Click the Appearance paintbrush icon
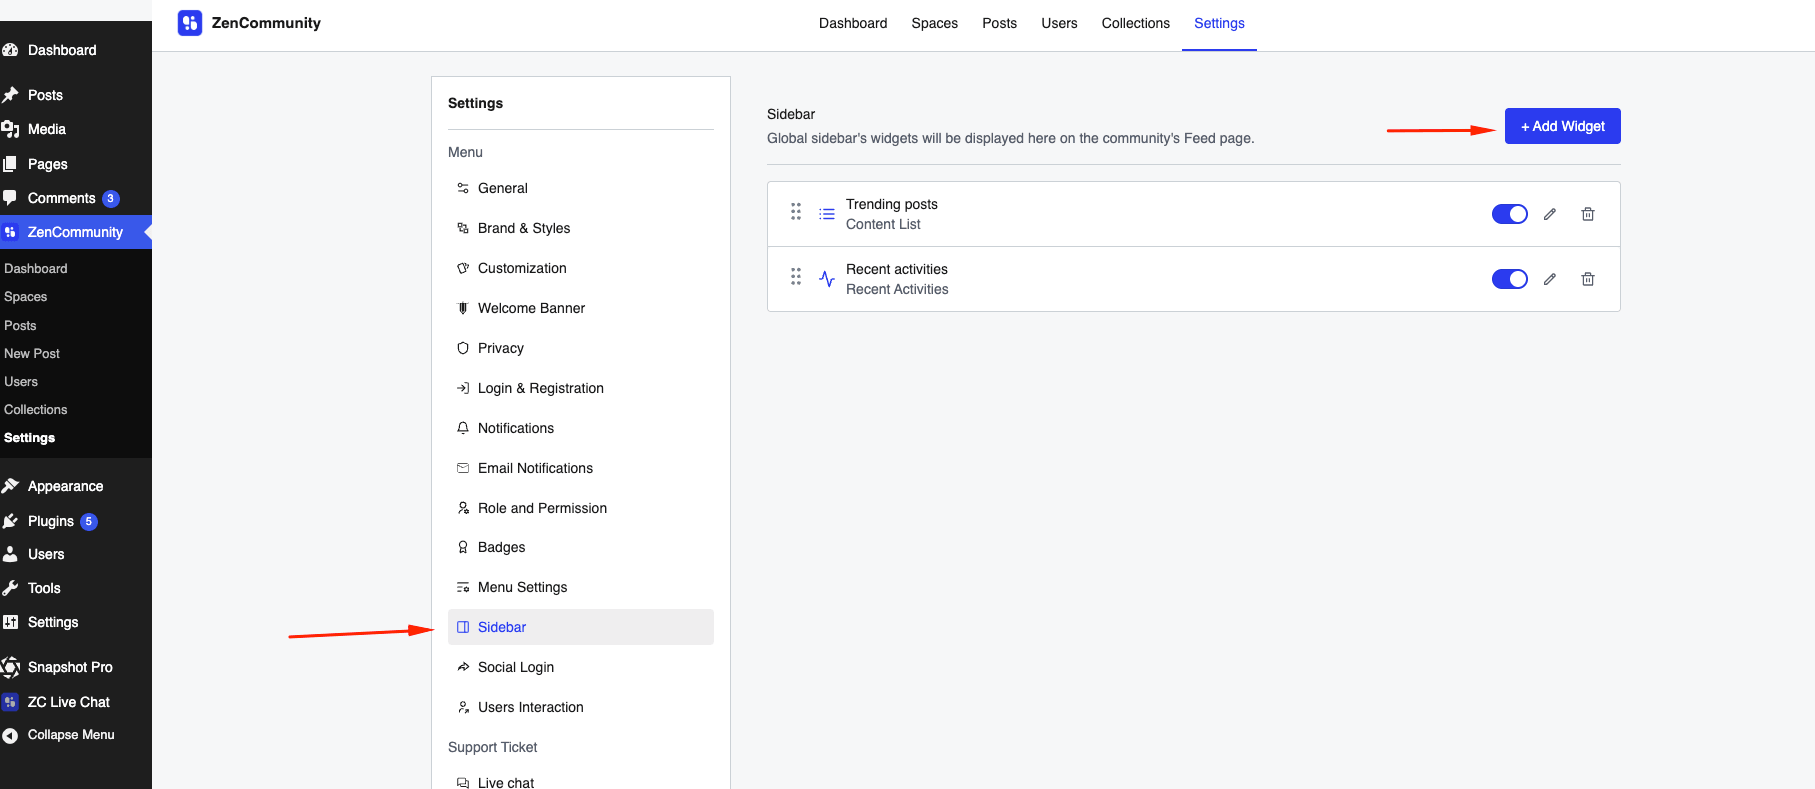Image resolution: width=1815 pixels, height=789 pixels. (10, 486)
